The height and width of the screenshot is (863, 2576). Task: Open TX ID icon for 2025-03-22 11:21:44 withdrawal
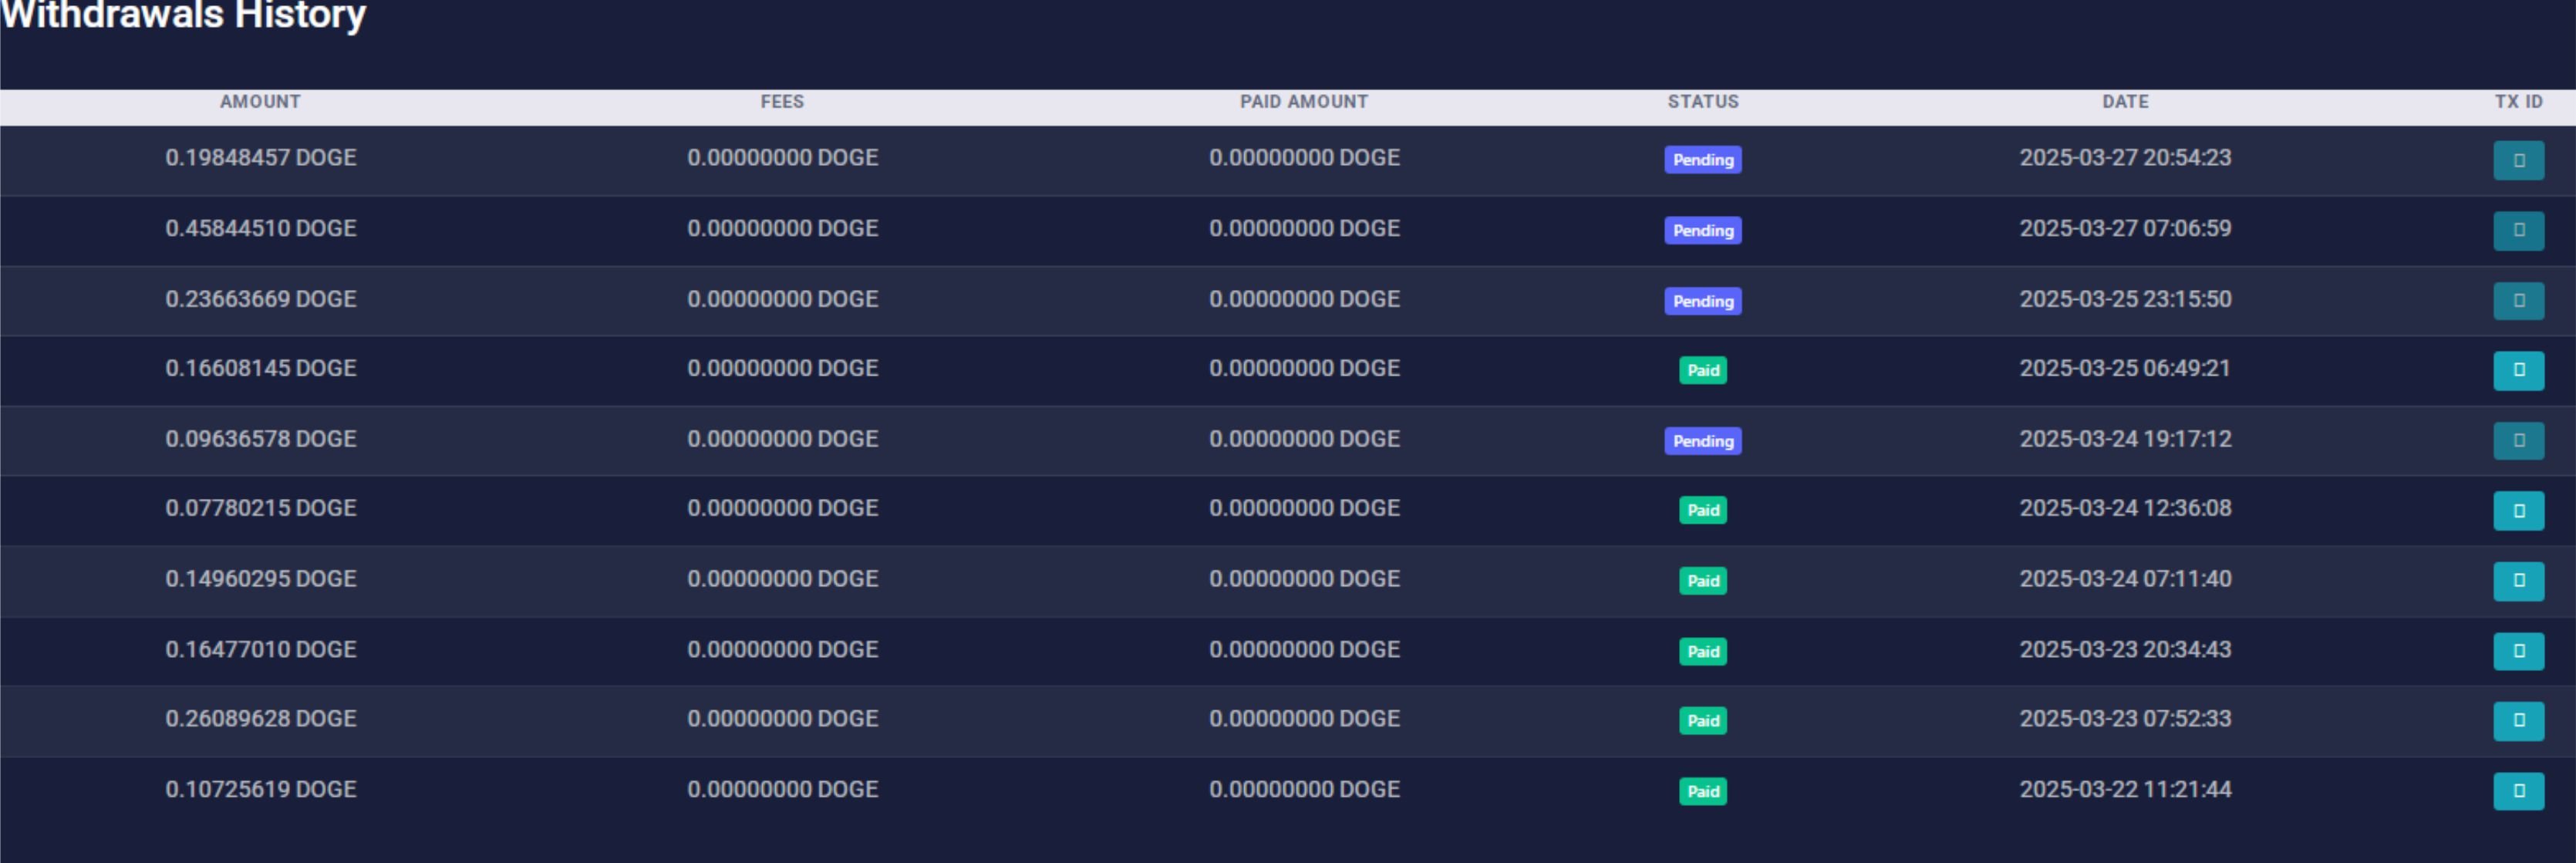(2518, 791)
